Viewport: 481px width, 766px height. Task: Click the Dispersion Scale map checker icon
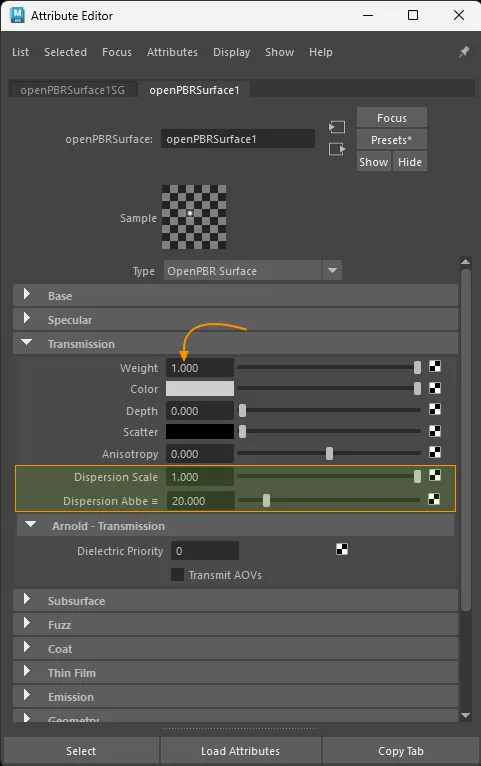tap(434, 475)
